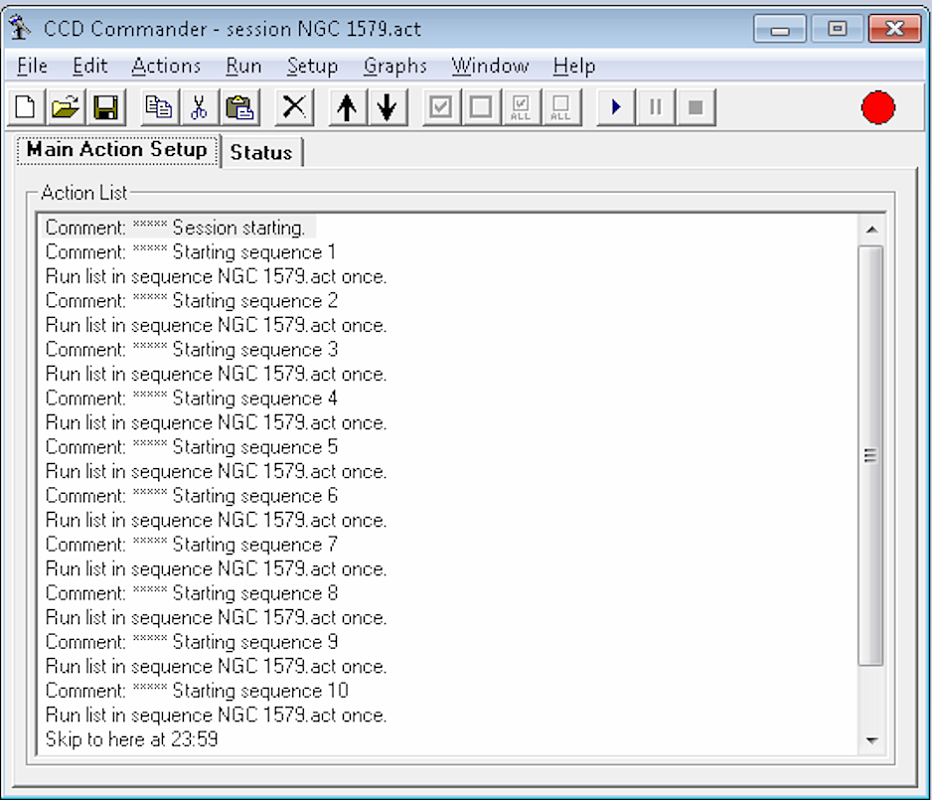Image resolution: width=932 pixels, height=800 pixels.
Task: Move the selected action down
Action: coord(388,106)
